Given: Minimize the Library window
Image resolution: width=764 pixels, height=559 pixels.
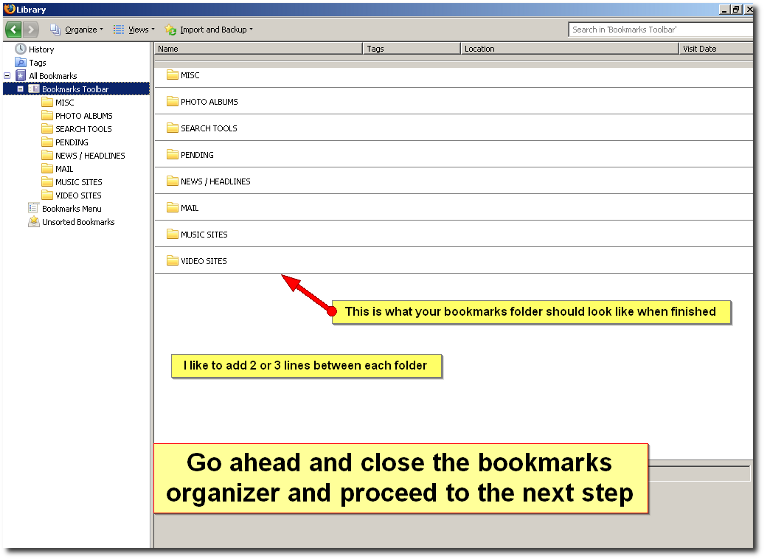Looking at the screenshot, I should point(725,9).
